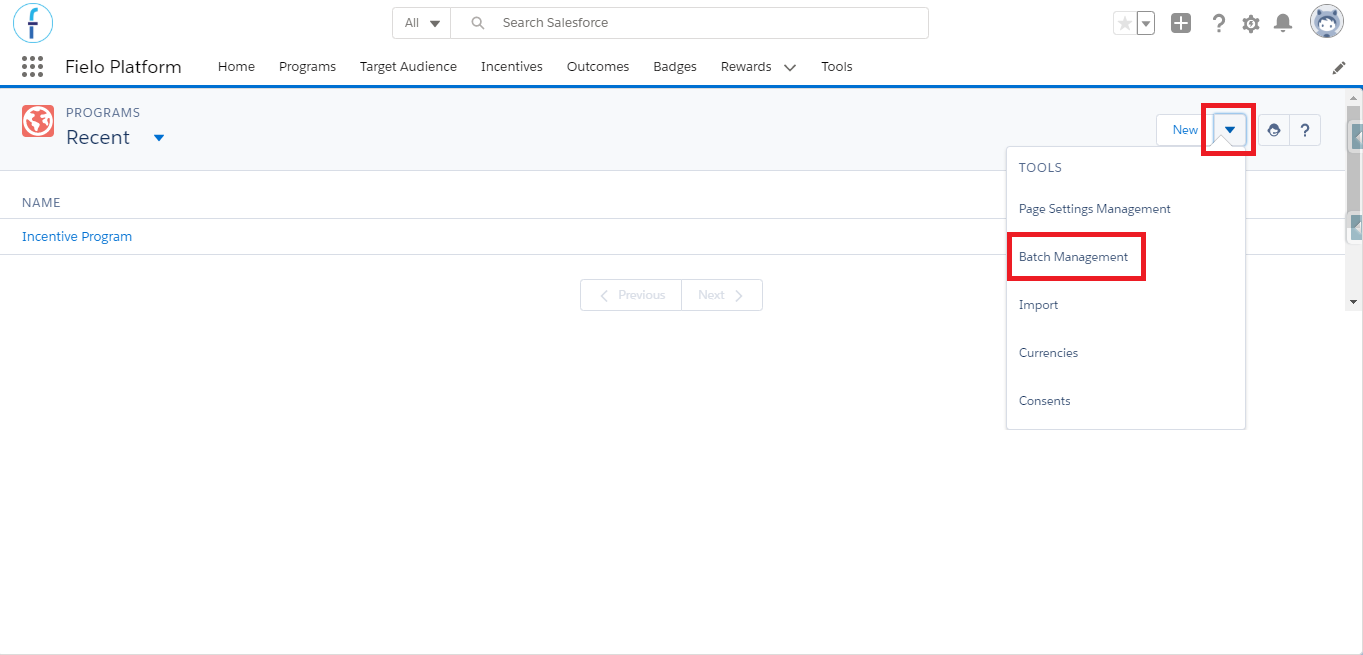Viewport: 1363px width, 655px height.
Task: Click the character icon beside the tools dropdown
Action: (1273, 130)
